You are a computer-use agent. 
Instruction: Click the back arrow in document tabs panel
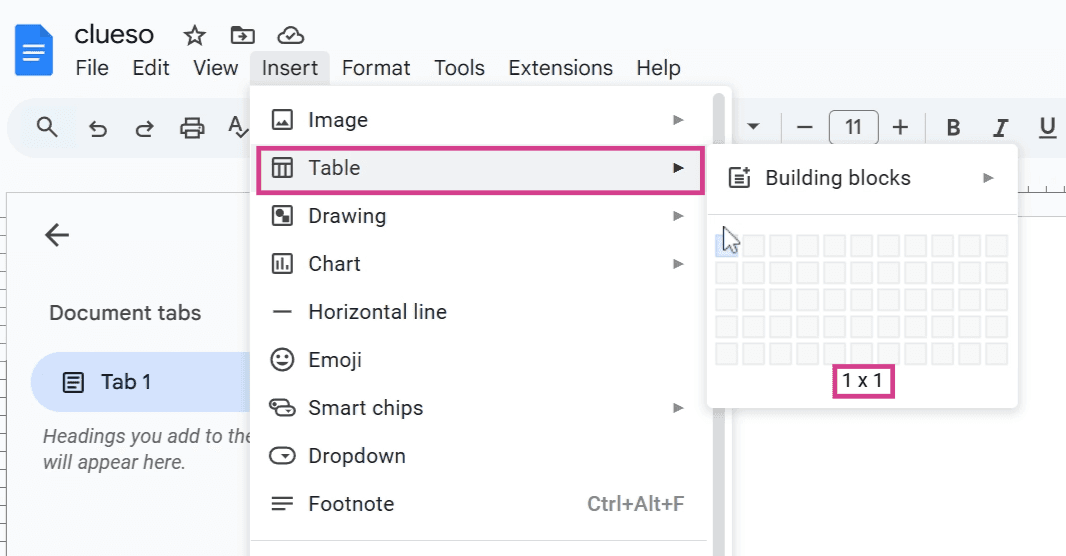[x=57, y=235]
